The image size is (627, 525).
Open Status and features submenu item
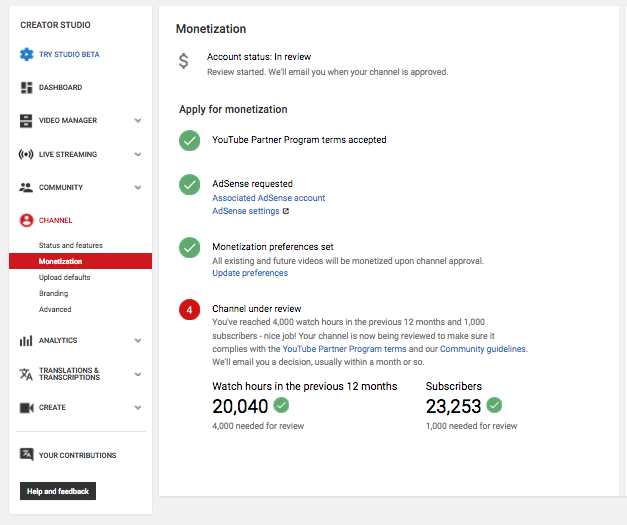(x=71, y=245)
